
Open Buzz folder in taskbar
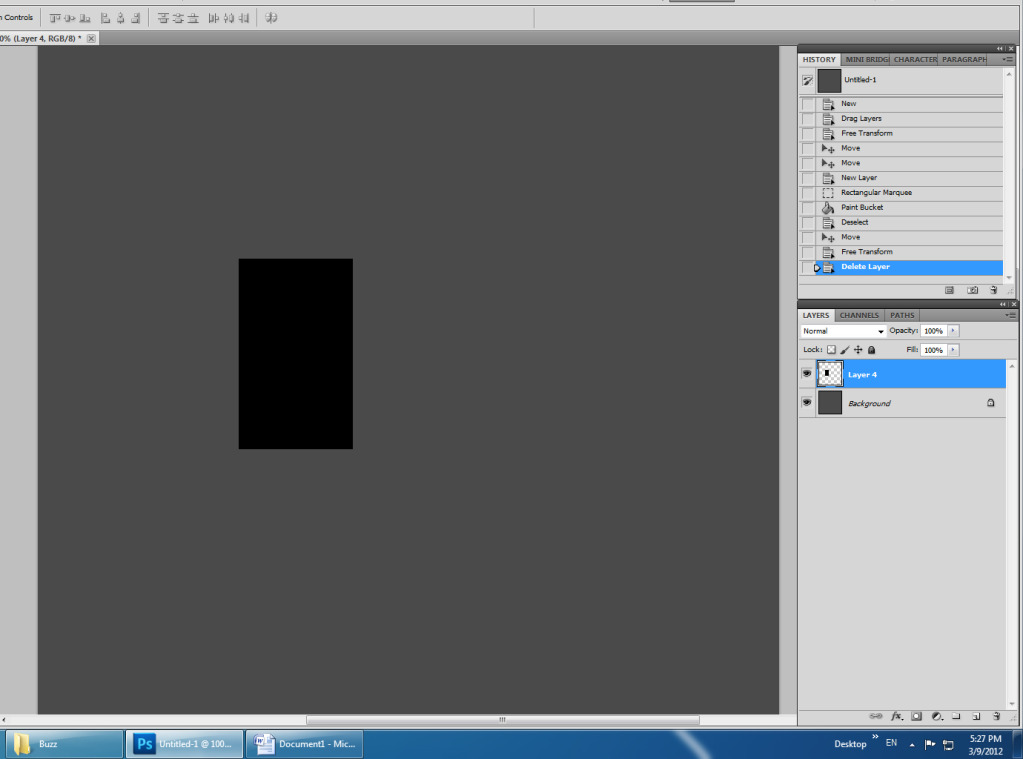(x=63, y=744)
